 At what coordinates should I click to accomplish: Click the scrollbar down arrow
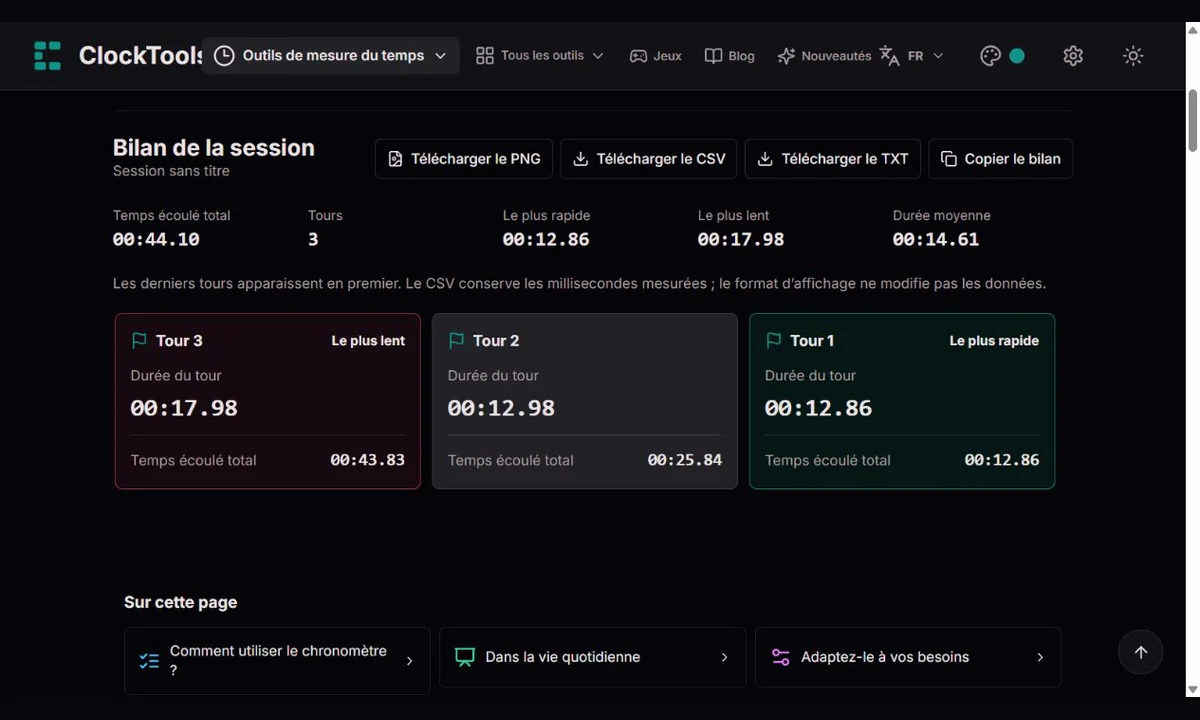1192,689
